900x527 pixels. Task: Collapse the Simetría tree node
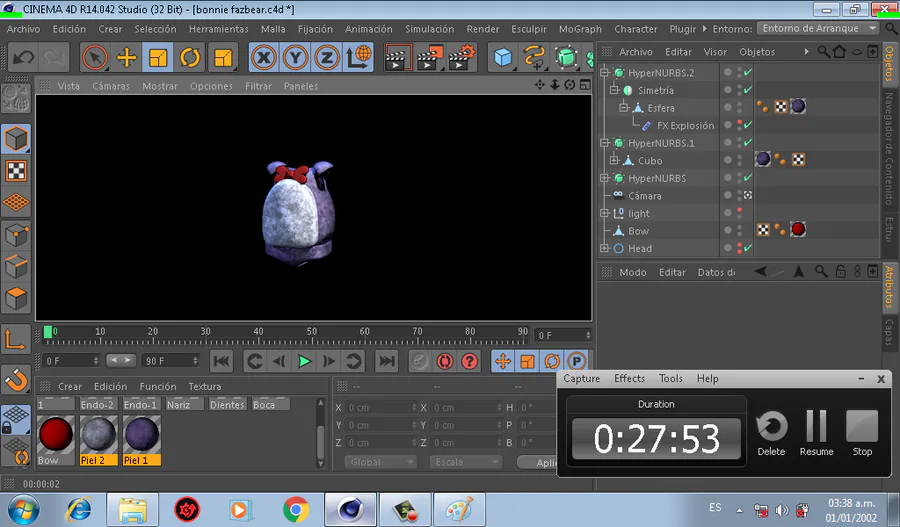614,90
